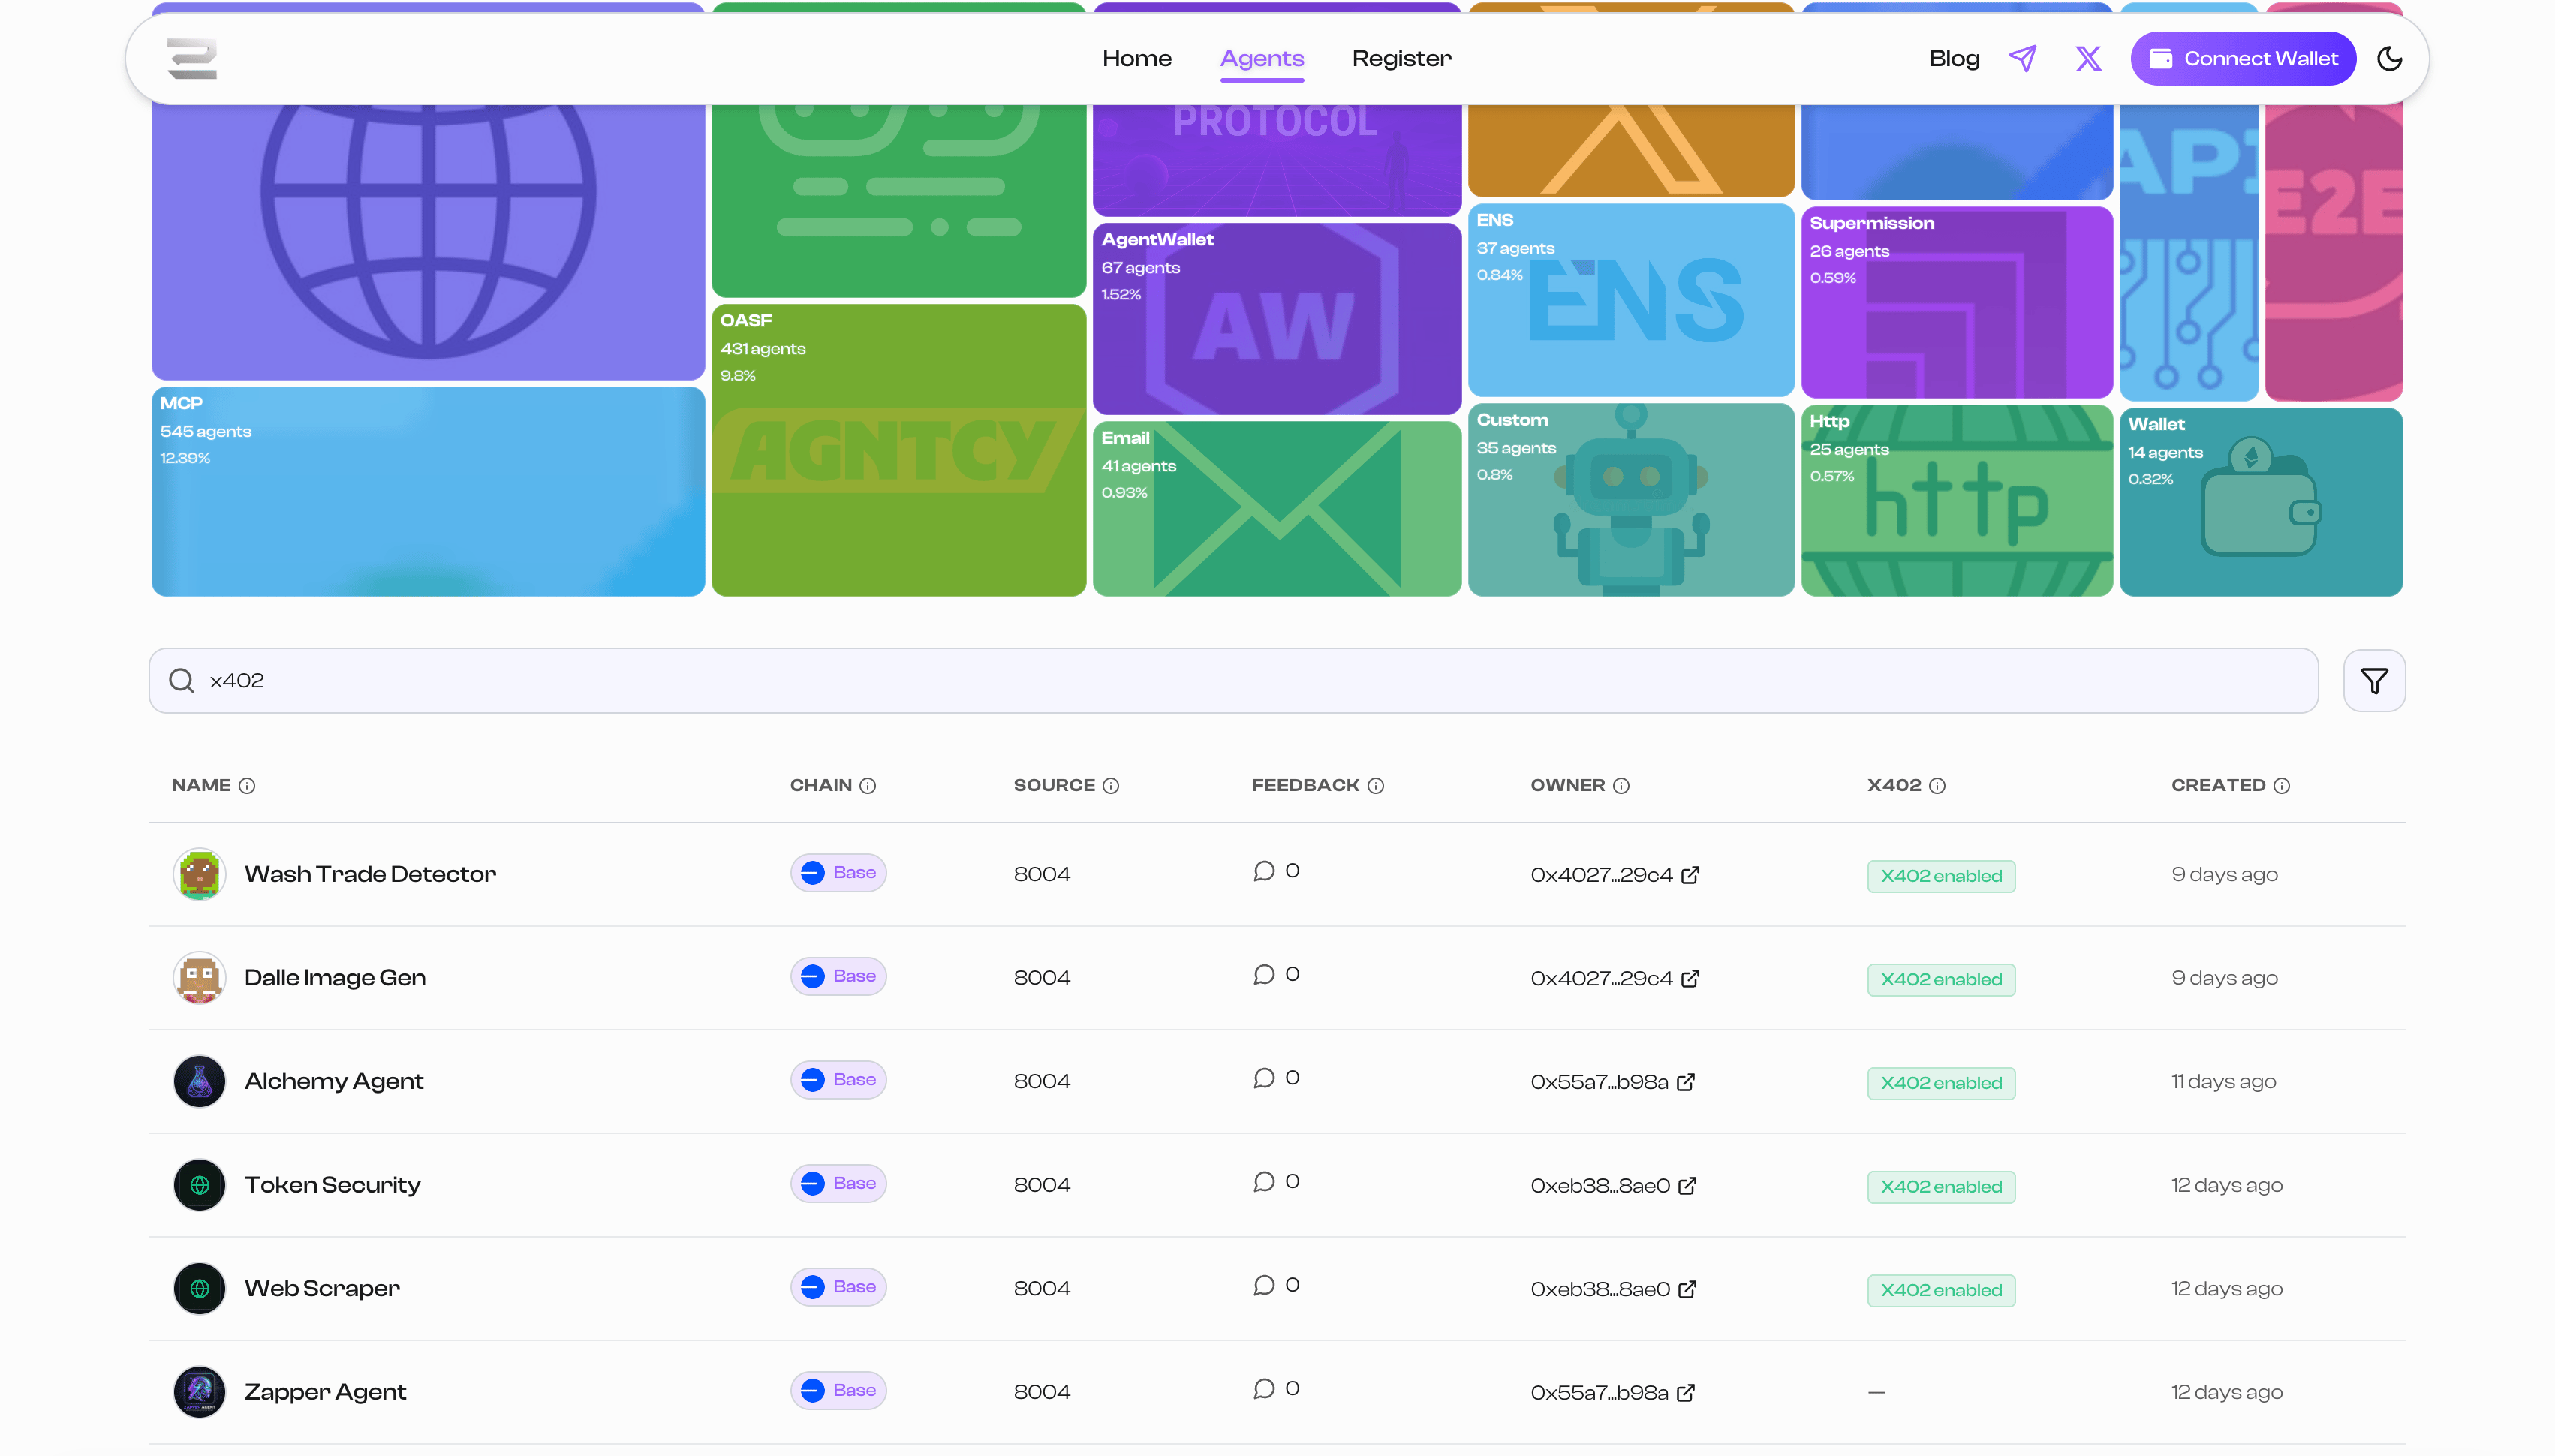Open the Zapper Agent name link
This screenshot has height=1456, width=2555.
(x=325, y=1392)
